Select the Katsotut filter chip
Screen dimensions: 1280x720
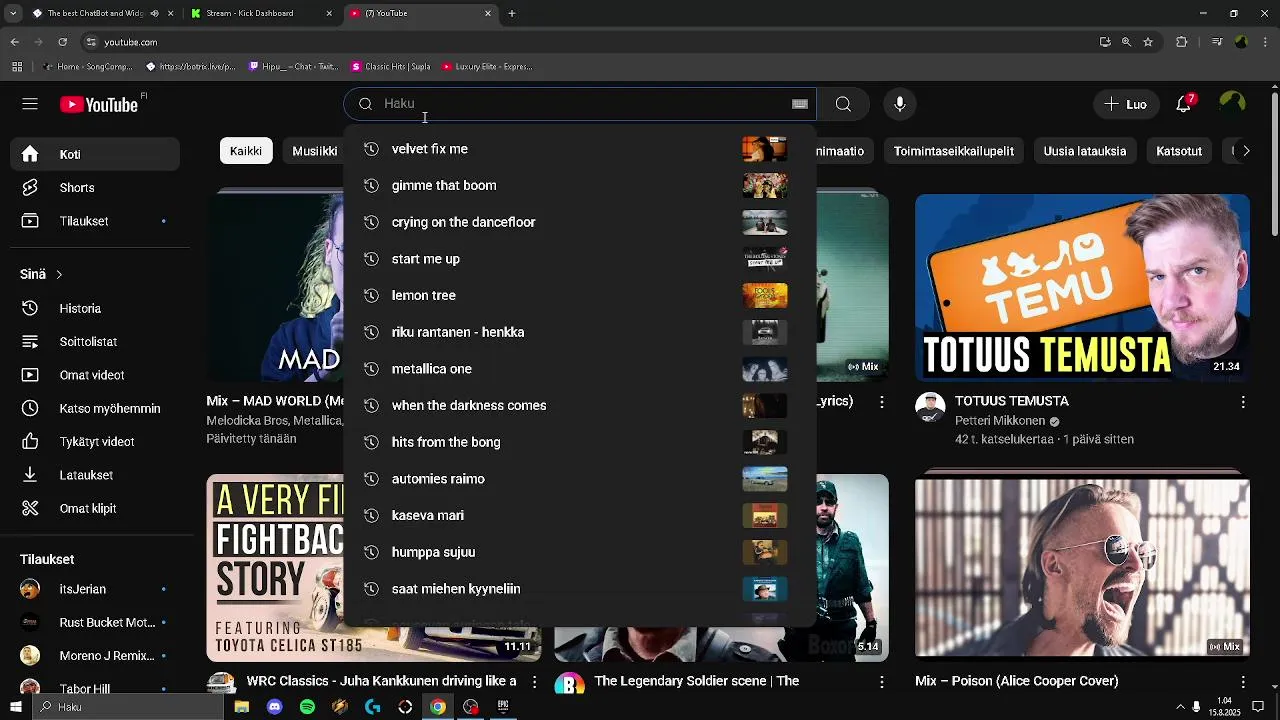(x=1179, y=151)
